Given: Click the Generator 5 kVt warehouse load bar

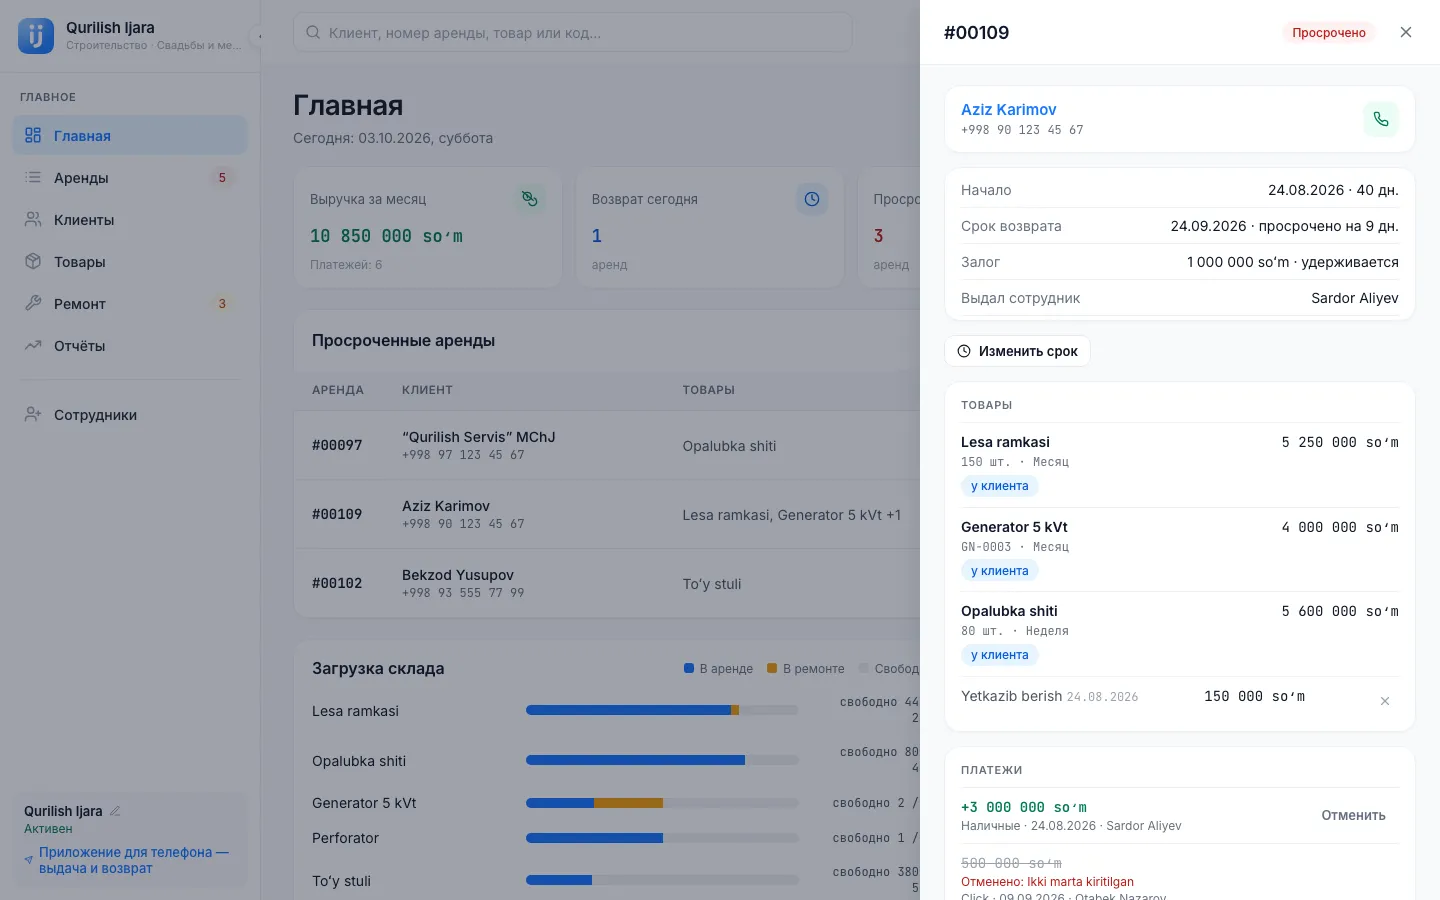Looking at the screenshot, I should click(x=662, y=802).
